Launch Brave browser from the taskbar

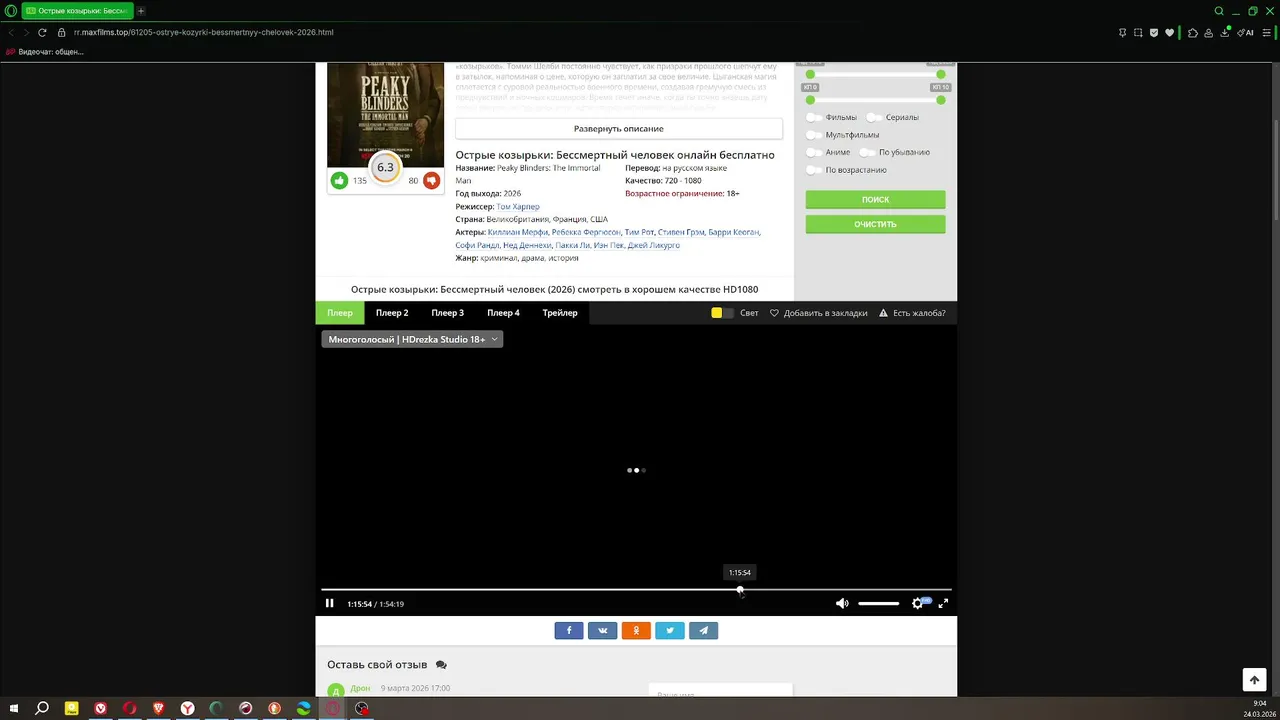click(158, 708)
